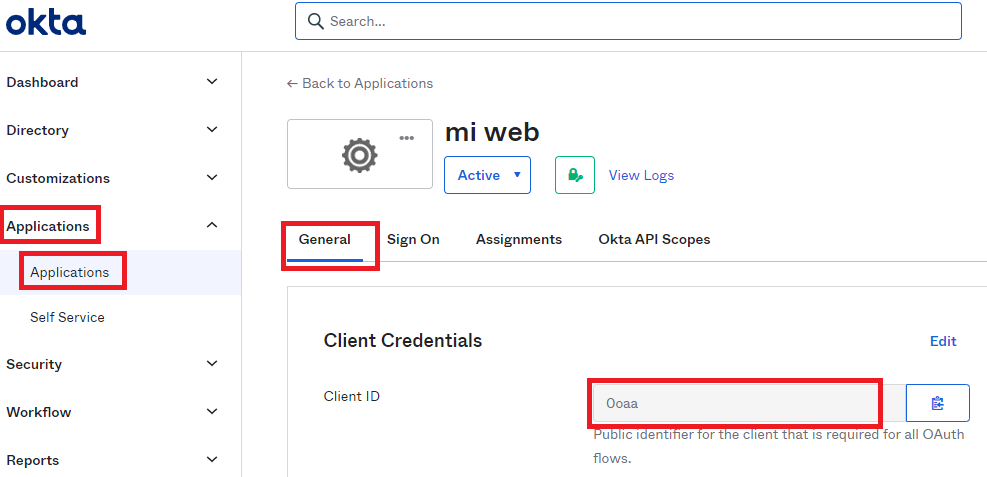Open the app gear logo image
Image resolution: width=987 pixels, height=477 pixels.
point(359,155)
